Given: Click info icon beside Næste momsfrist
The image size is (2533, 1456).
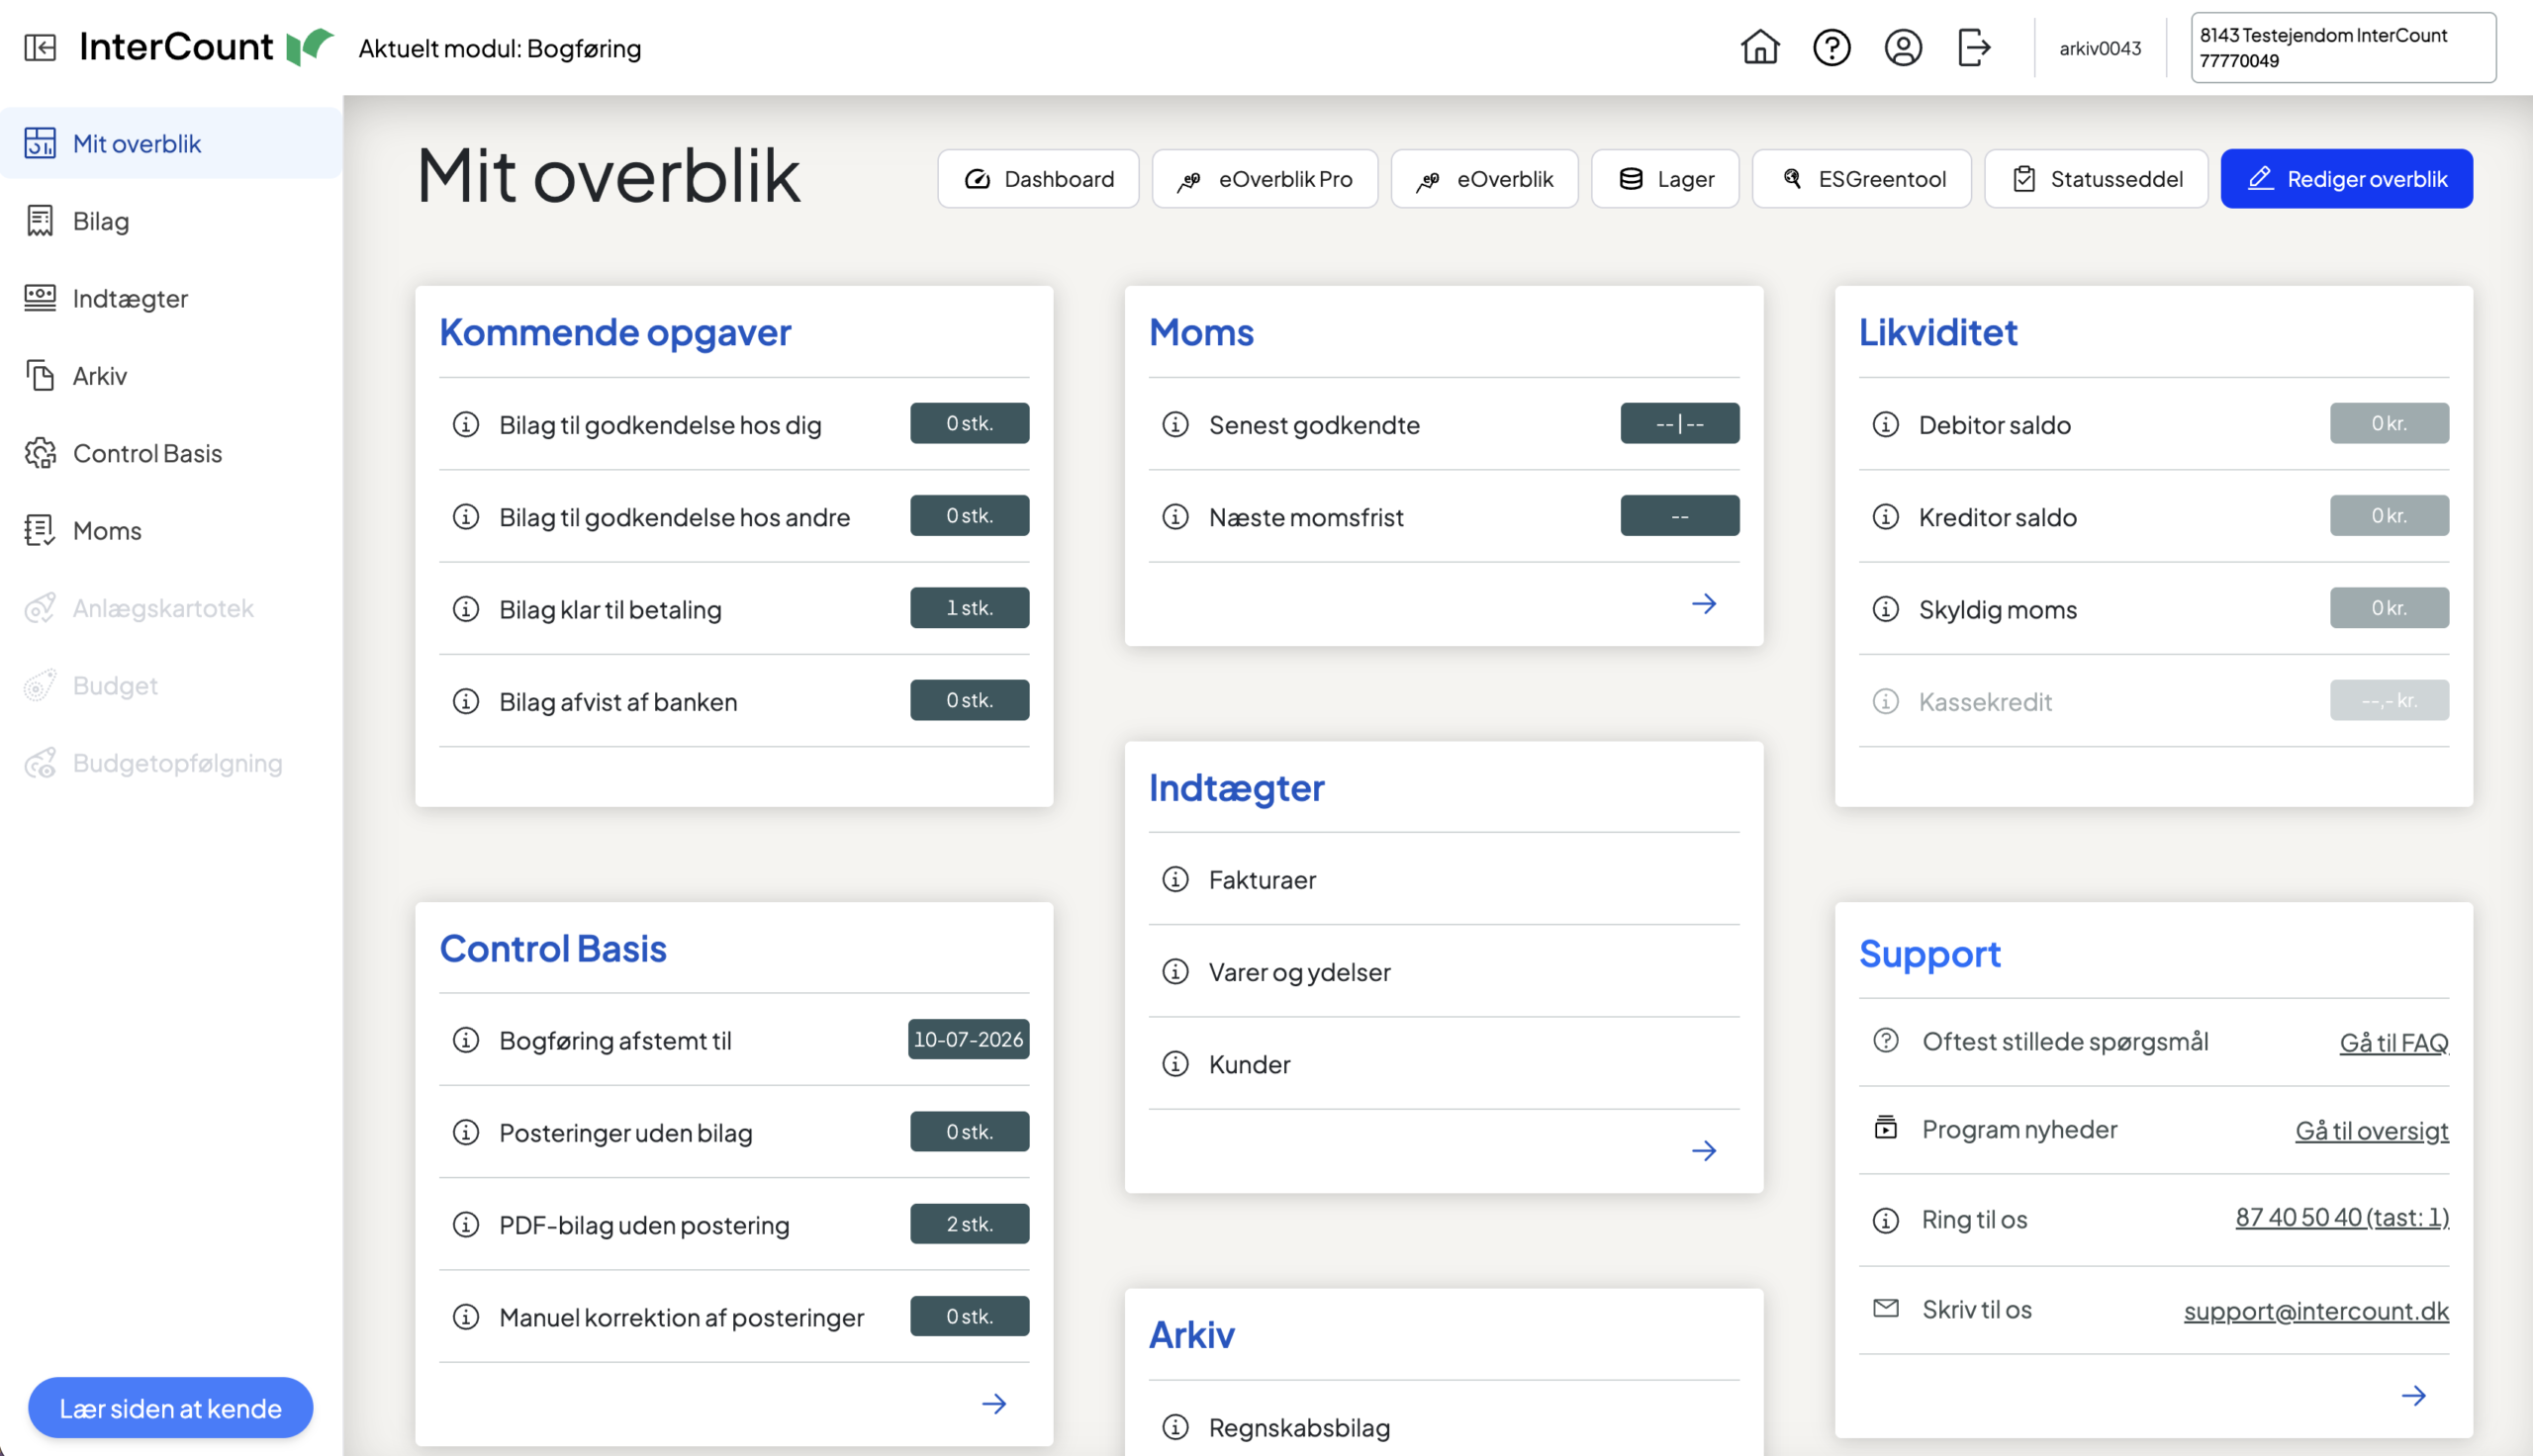Looking at the screenshot, I should coord(1176,516).
